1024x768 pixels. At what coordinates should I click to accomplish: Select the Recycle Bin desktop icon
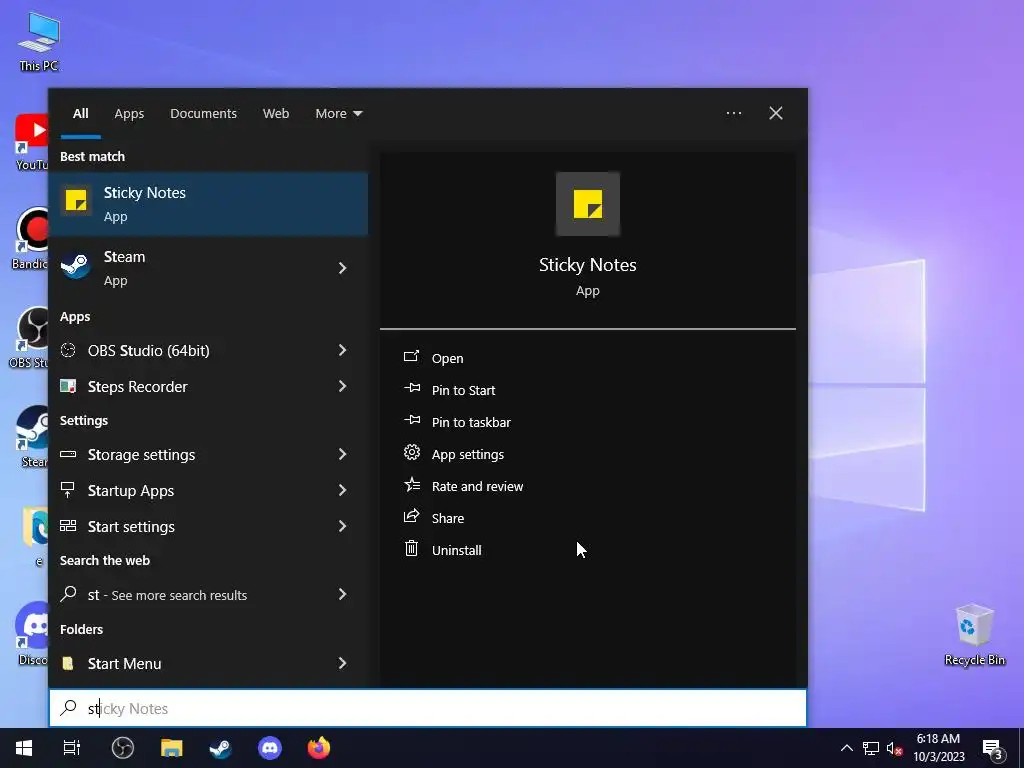tap(974, 635)
